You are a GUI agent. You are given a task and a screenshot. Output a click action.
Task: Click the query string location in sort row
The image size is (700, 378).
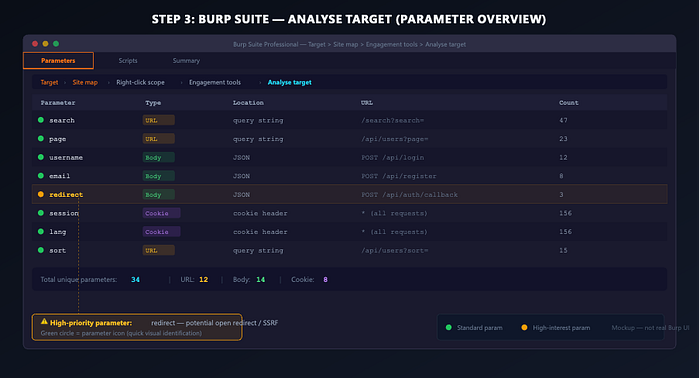(258, 250)
